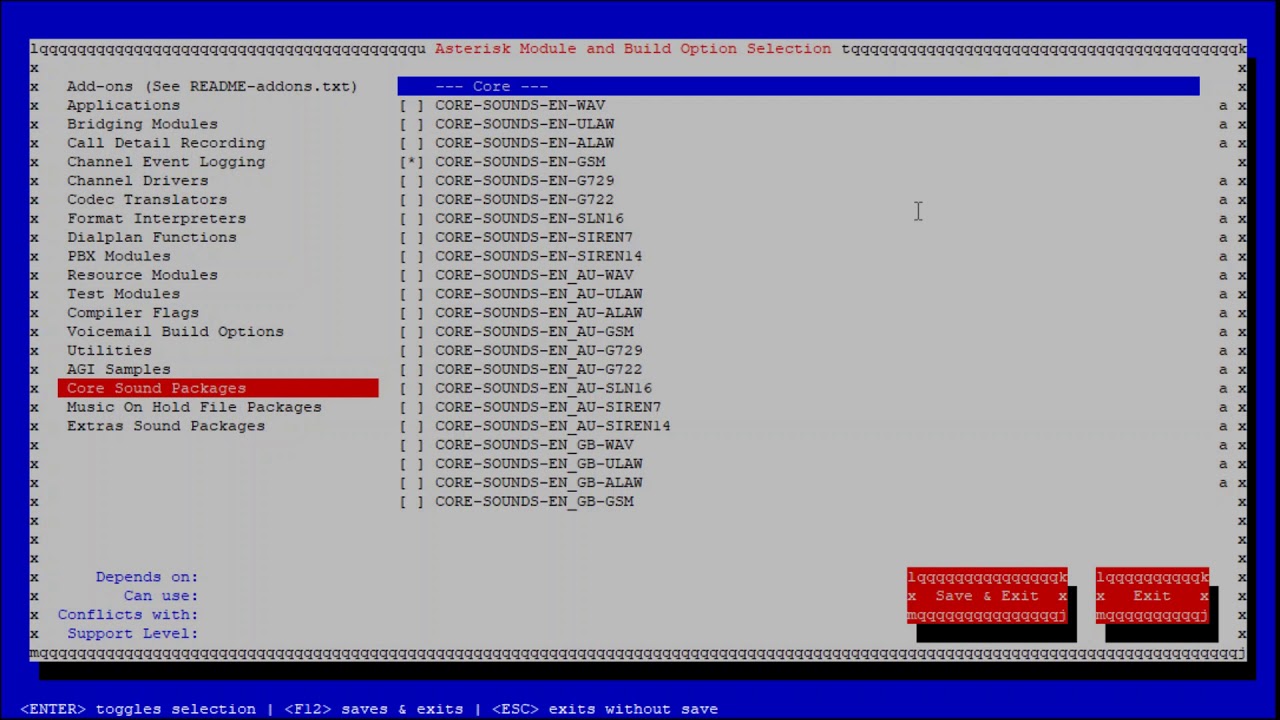Screen dimensions: 1280x720
Task: Open Extras Sound Packages category
Action: coord(166,426)
